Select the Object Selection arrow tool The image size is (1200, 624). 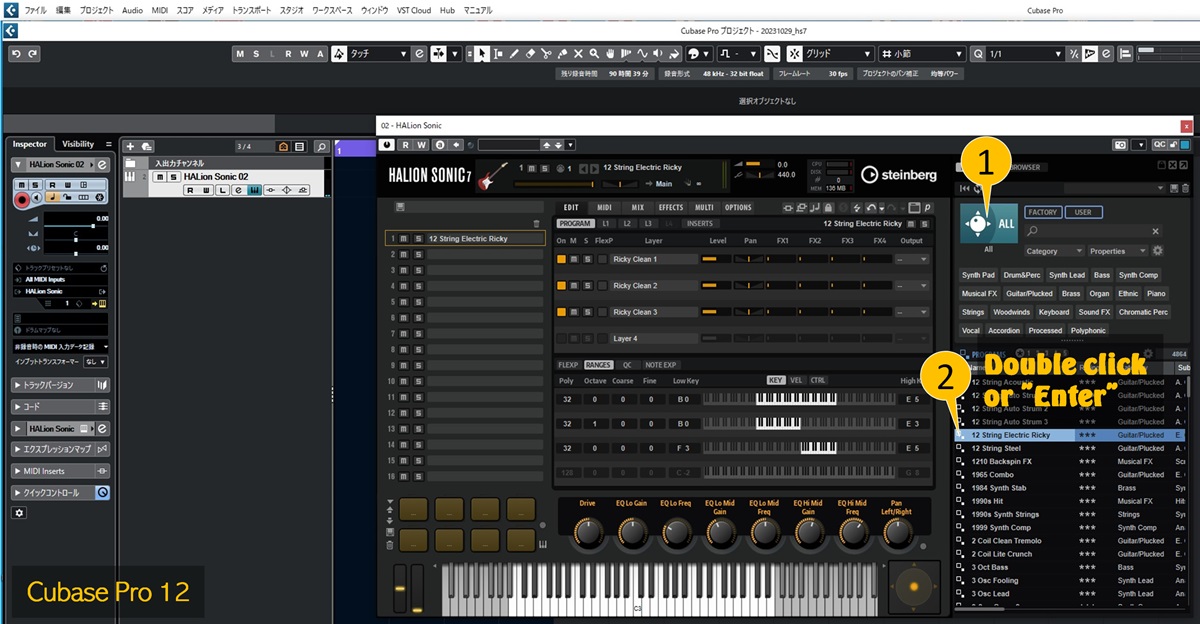[482, 54]
